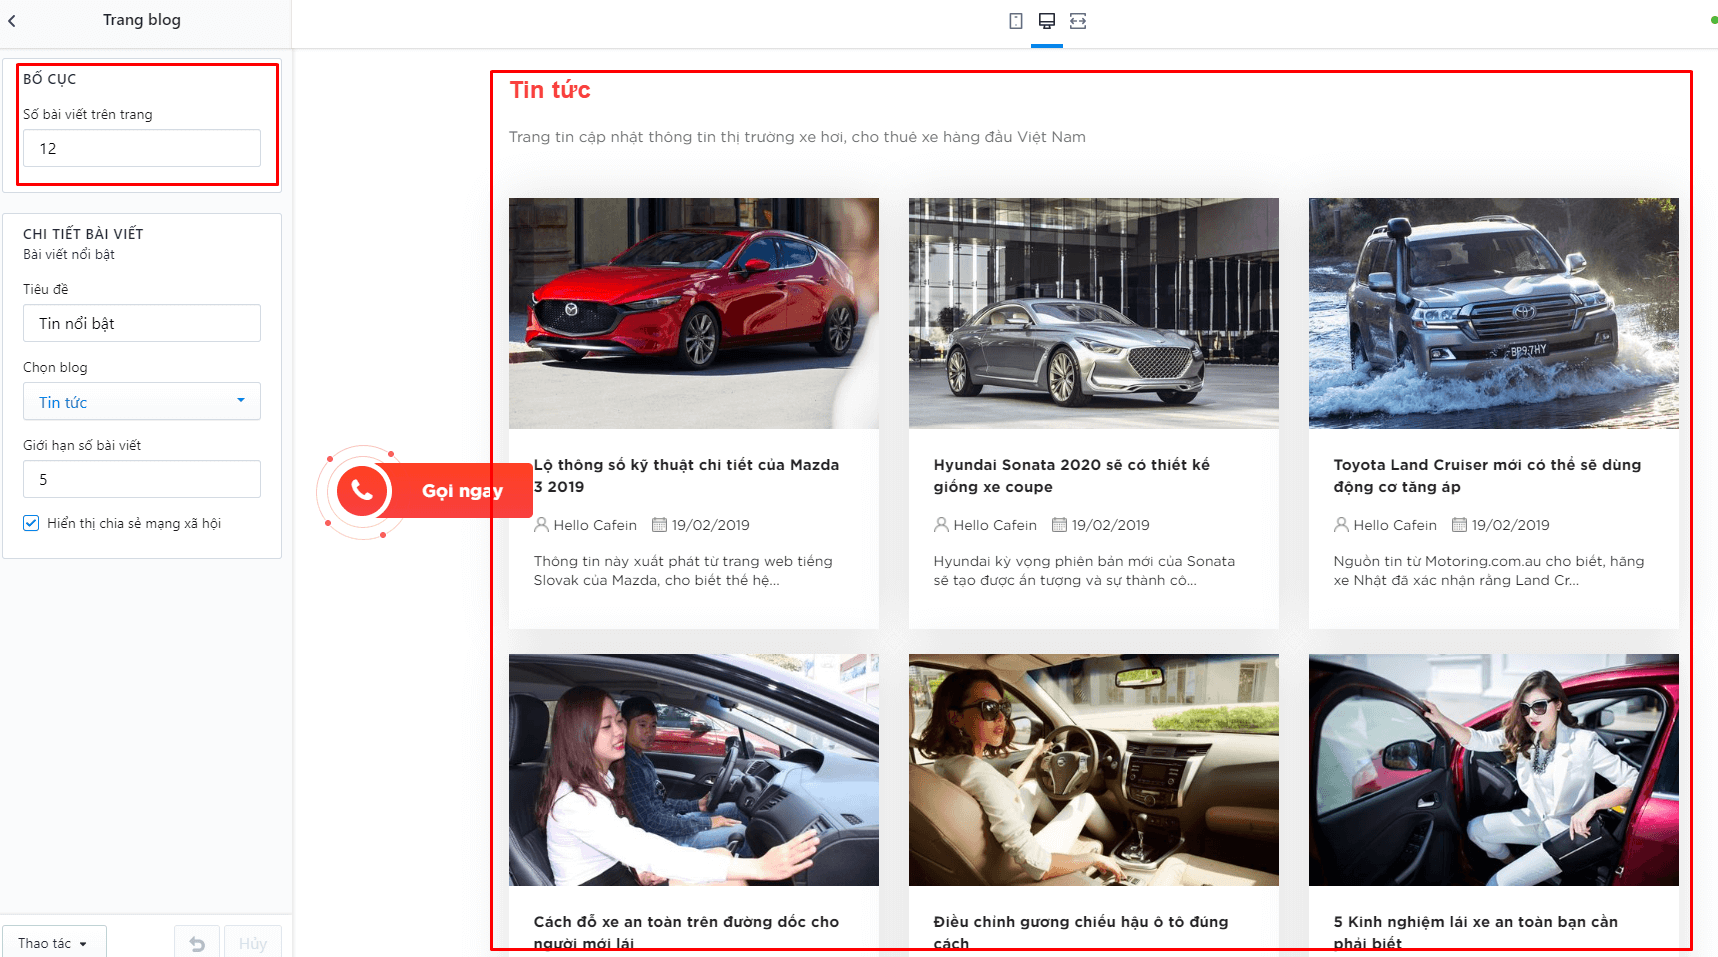Open the Chọn blog dropdown showing Tin tức
The width and height of the screenshot is (1718, 957).
click(x=142, y=401)
